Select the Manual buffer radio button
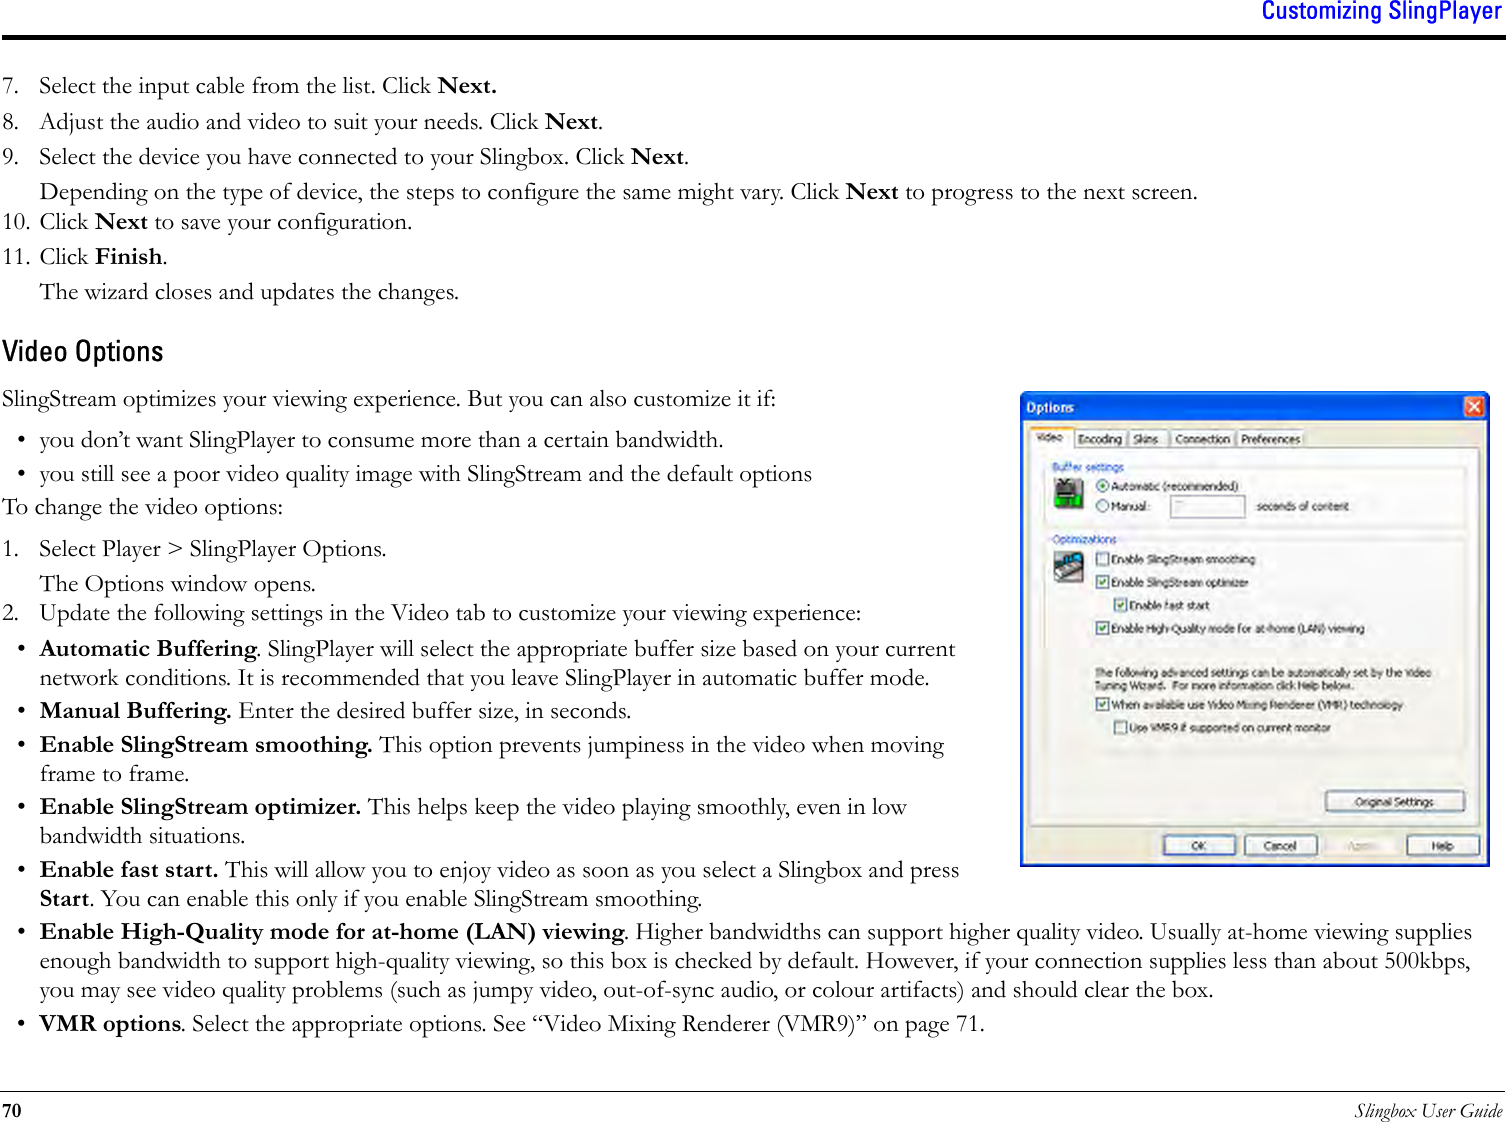The width and height of the screenshot is (1506, 1122). pos(1103,506)
